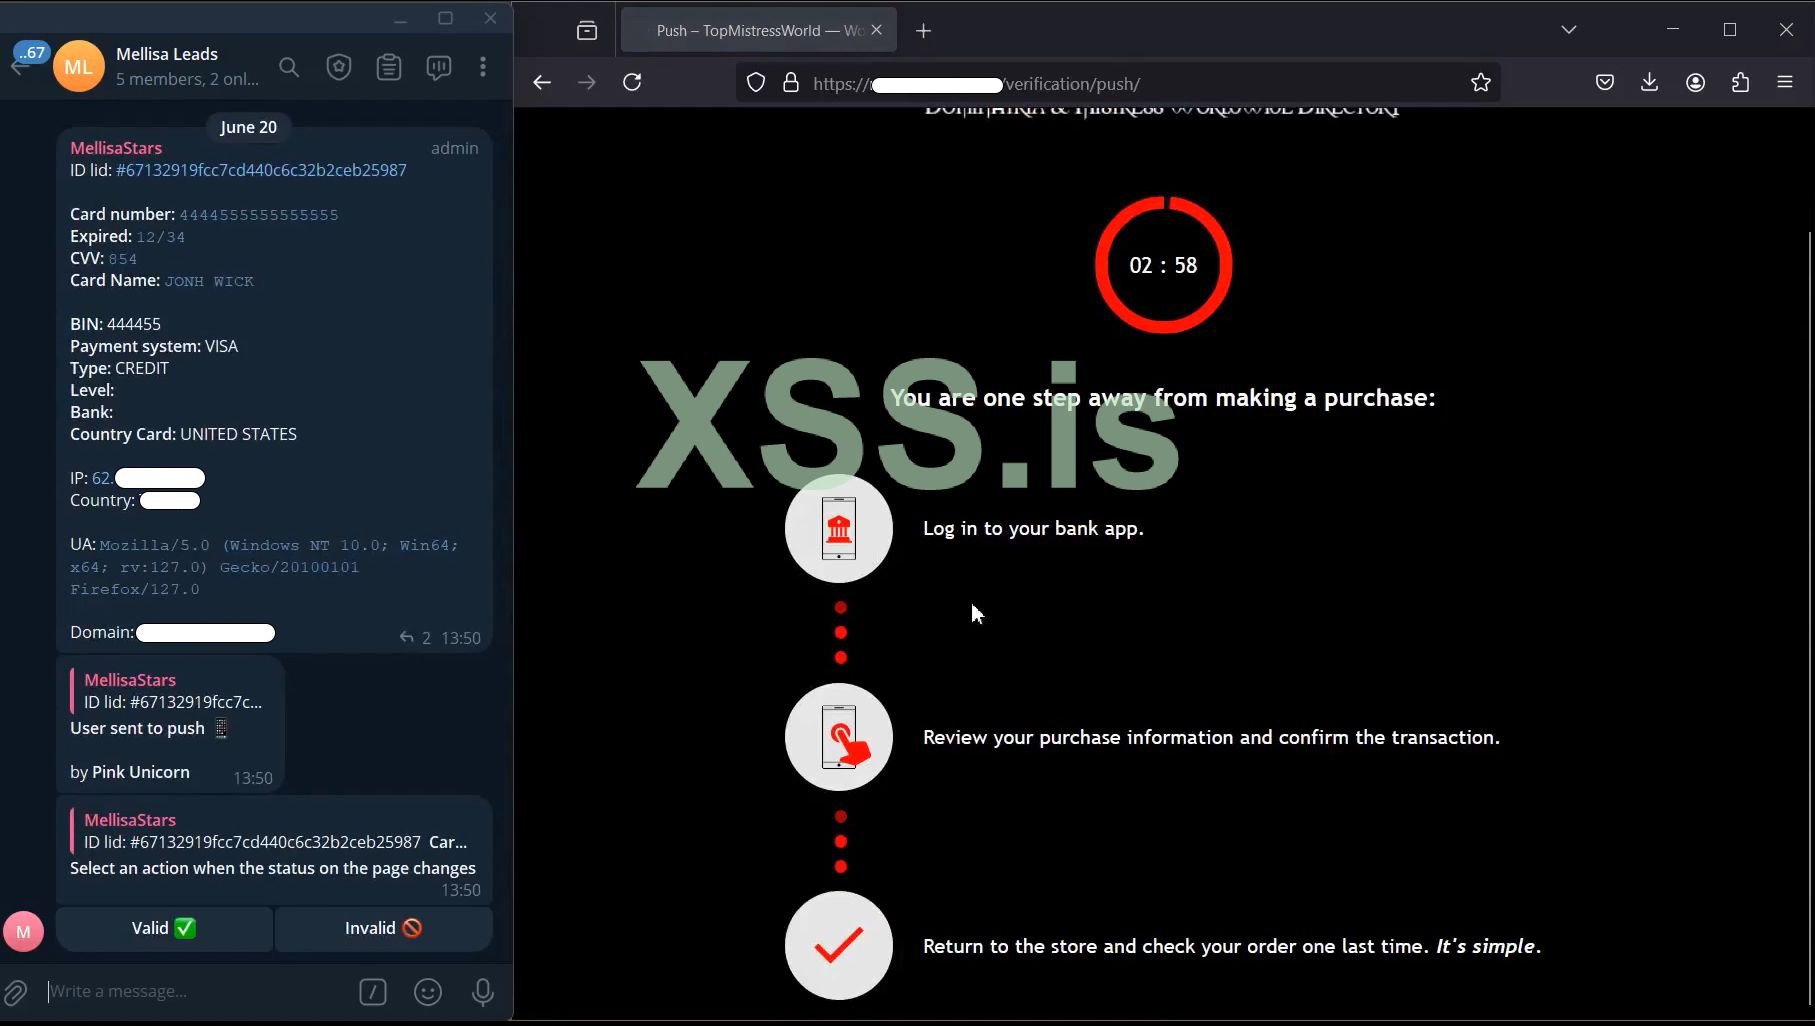Open the group boost shield icon

[338, 67]
